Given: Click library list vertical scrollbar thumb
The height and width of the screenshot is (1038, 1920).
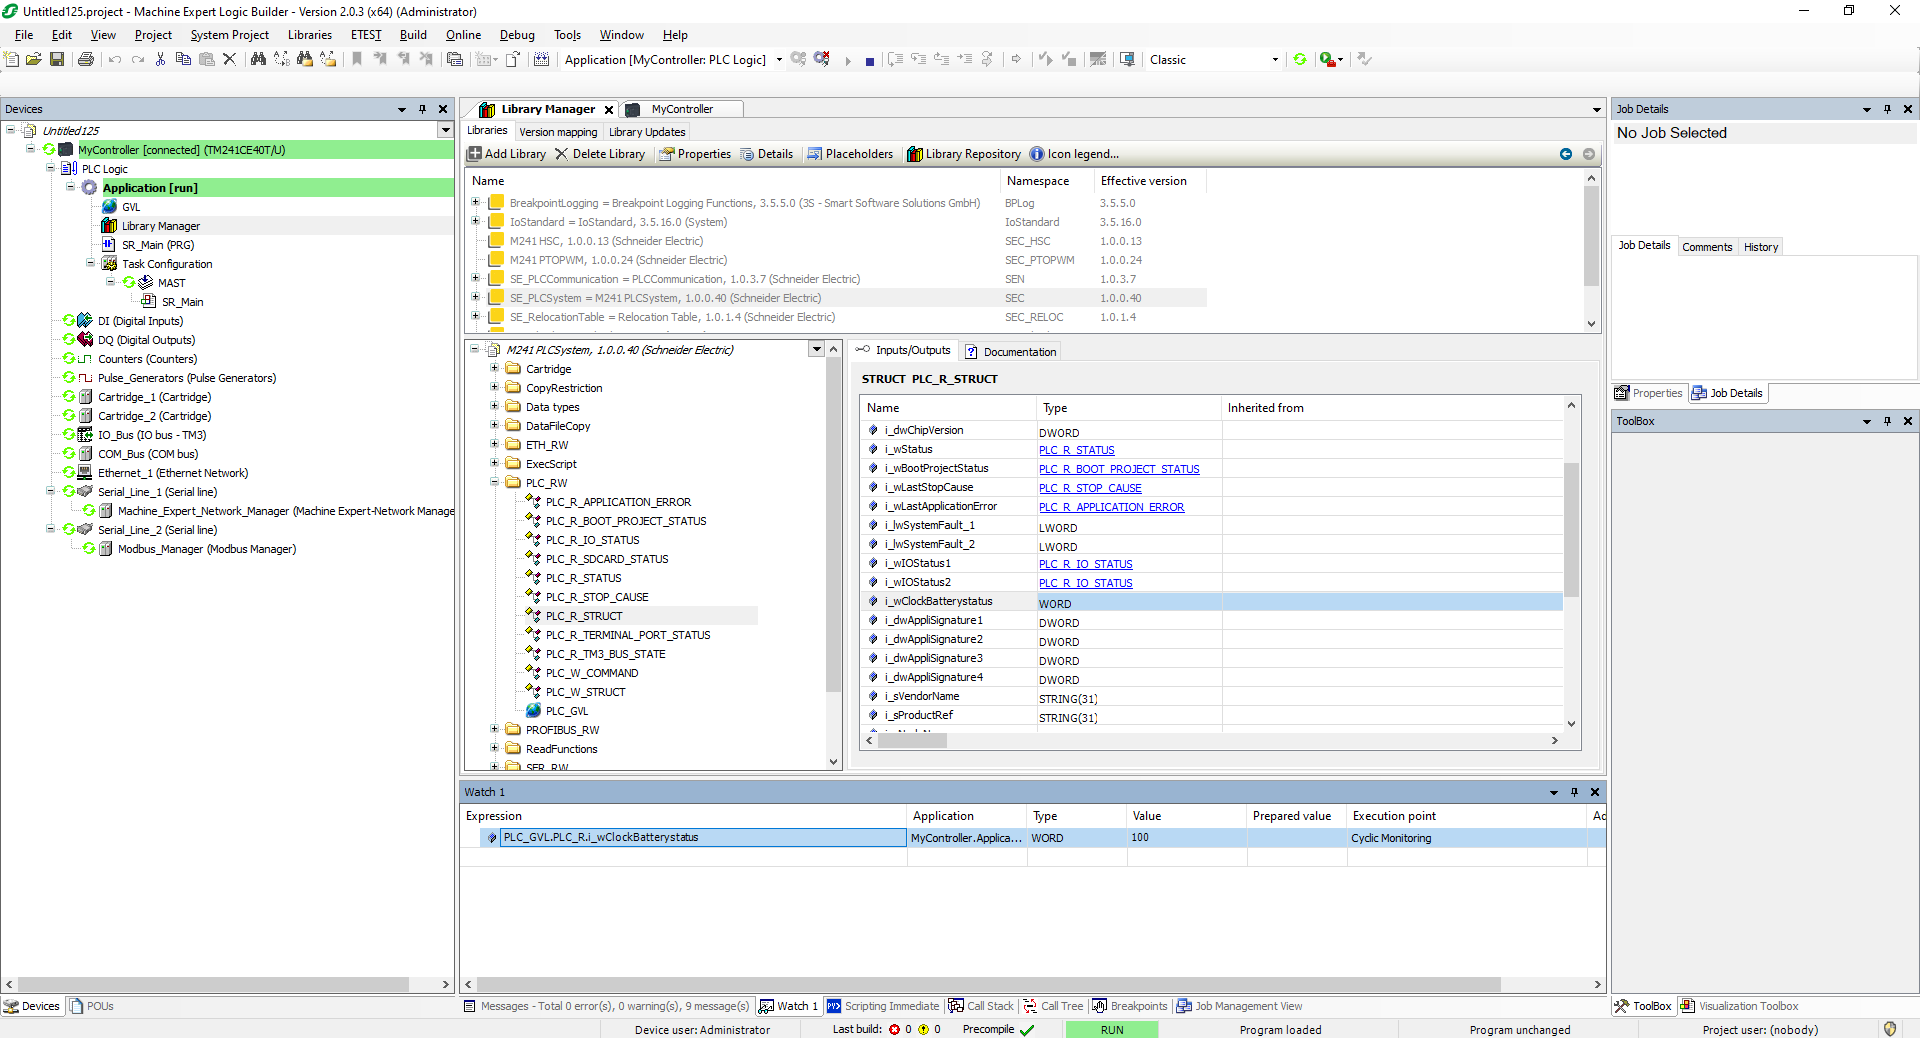Looking at the screenshot, I should [1591, 236].
